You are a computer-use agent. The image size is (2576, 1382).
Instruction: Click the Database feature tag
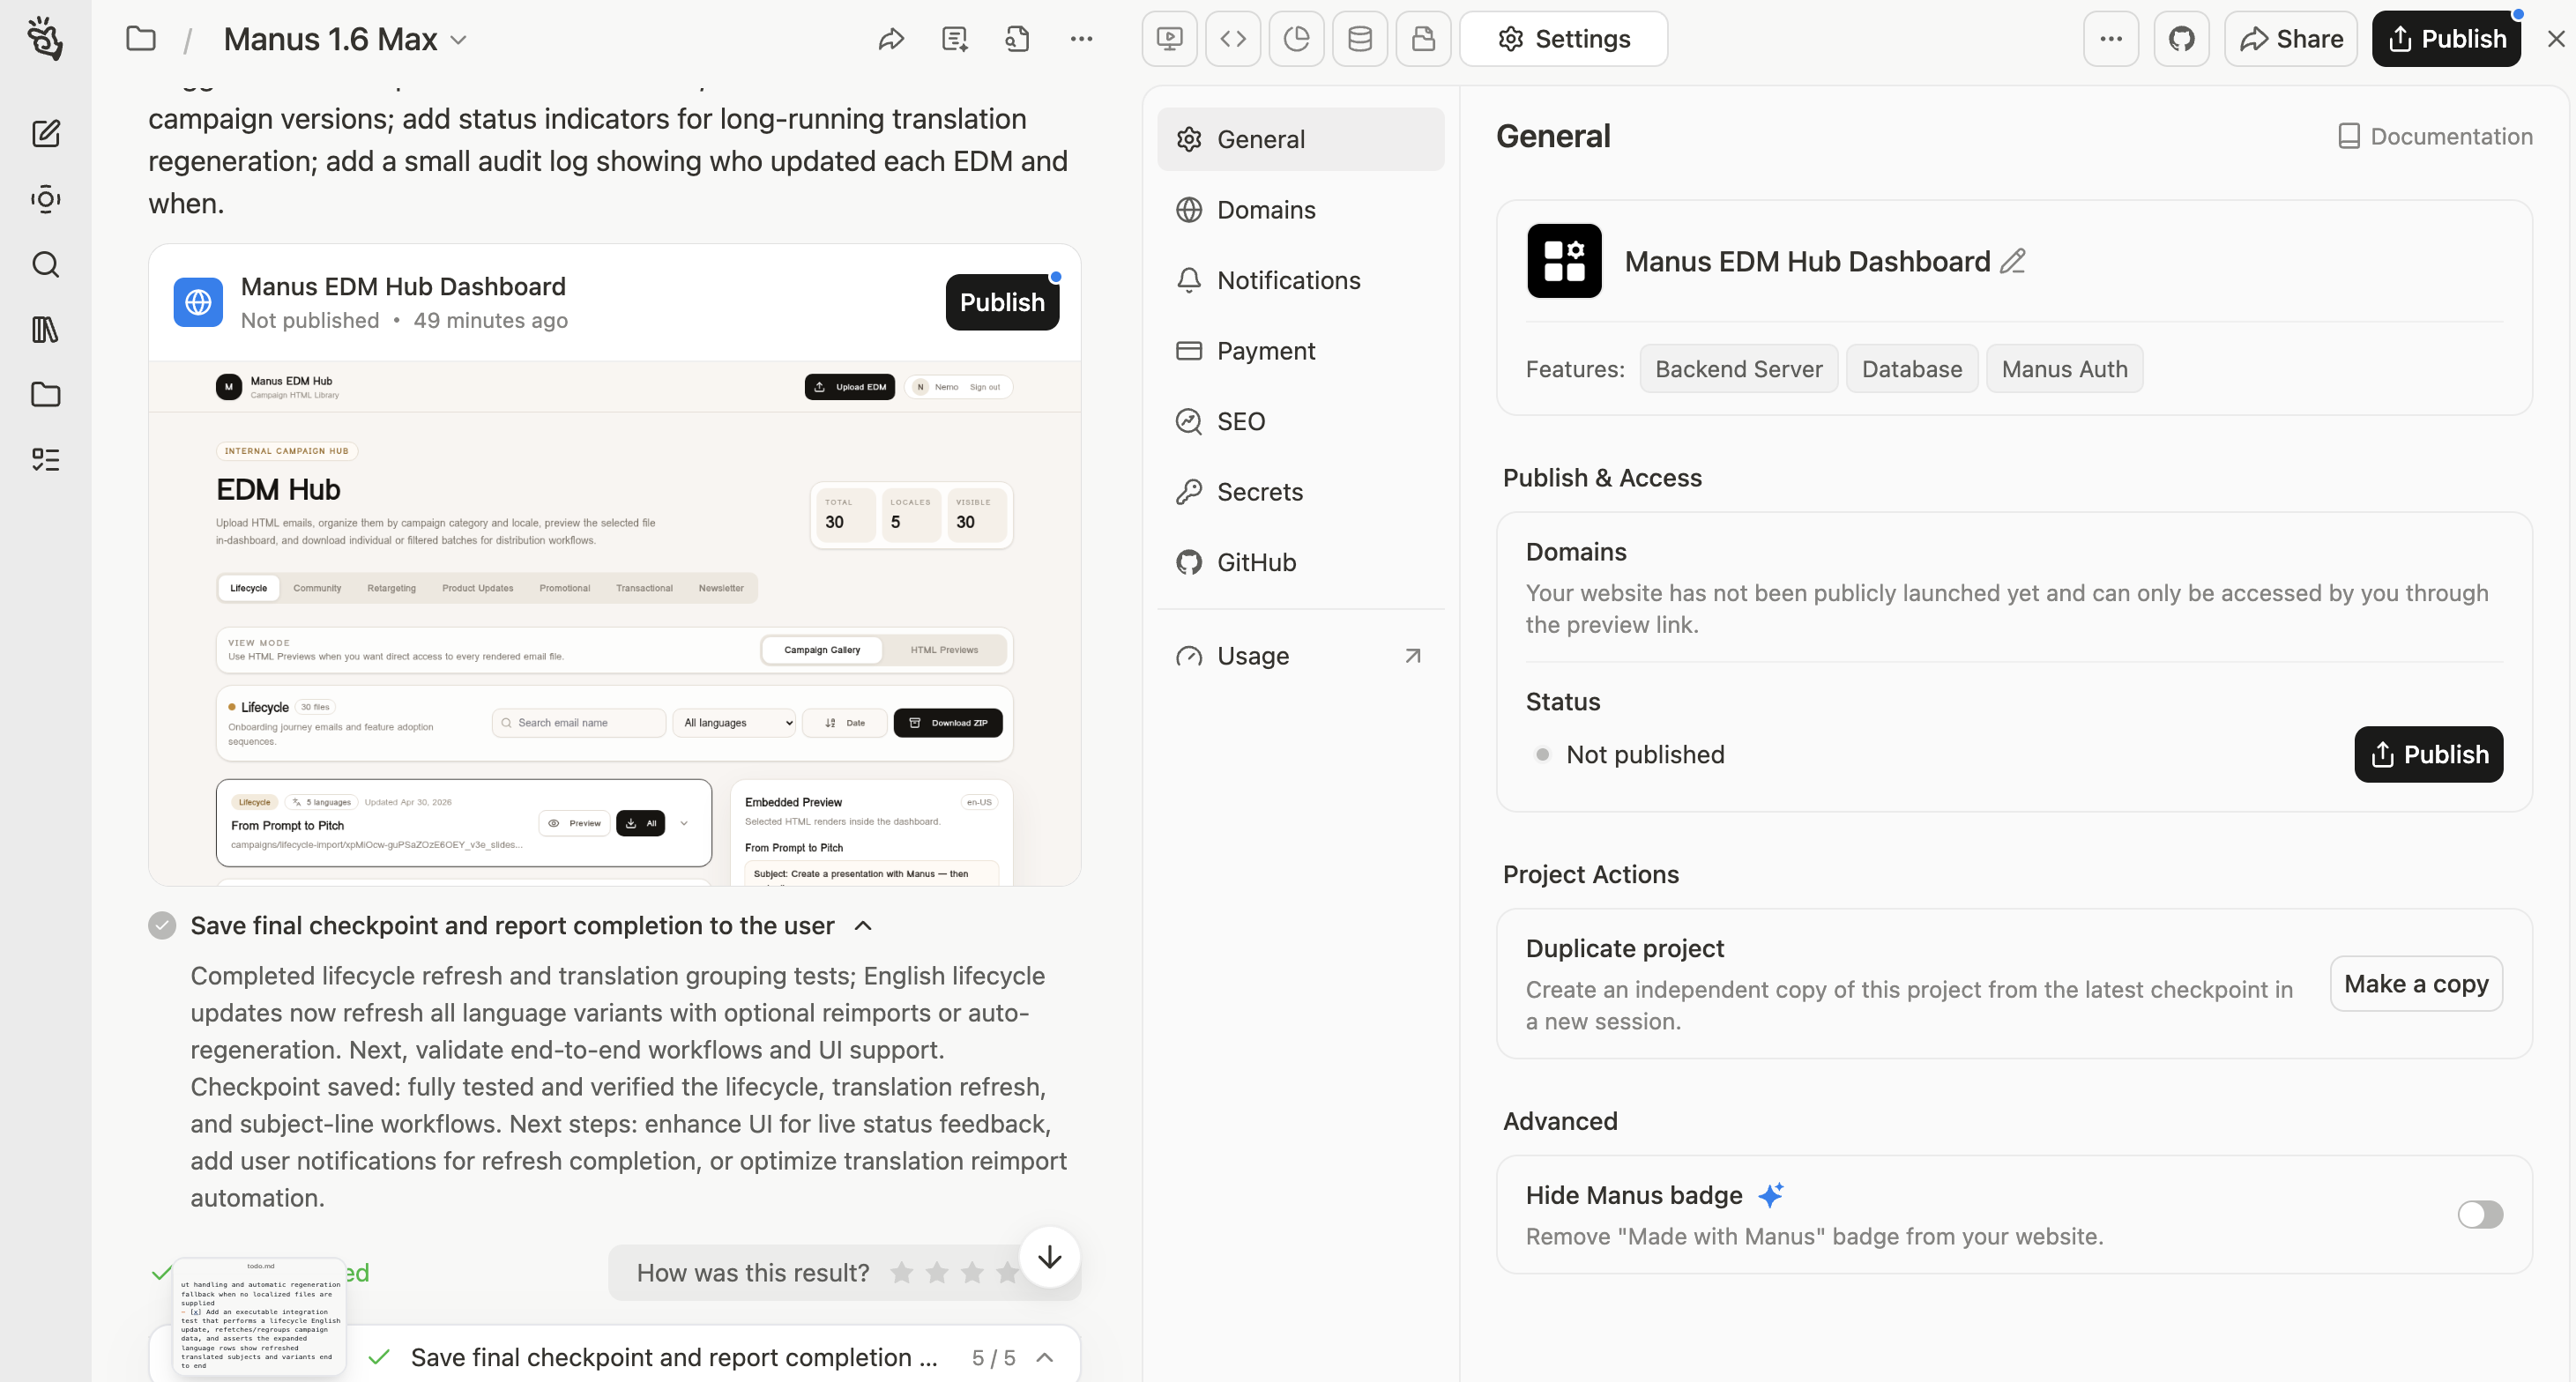[x=1911, y=369]
